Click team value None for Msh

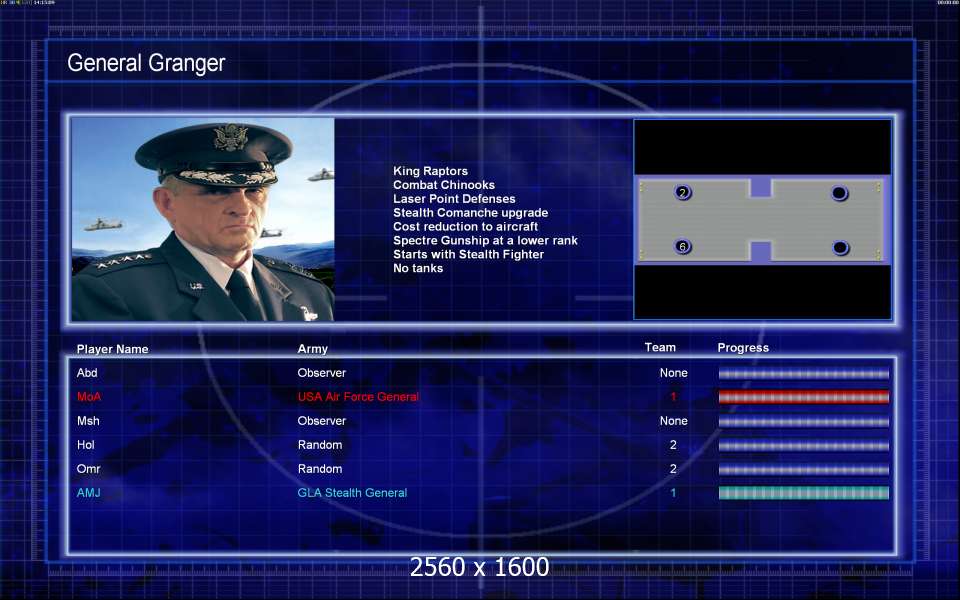673,421
